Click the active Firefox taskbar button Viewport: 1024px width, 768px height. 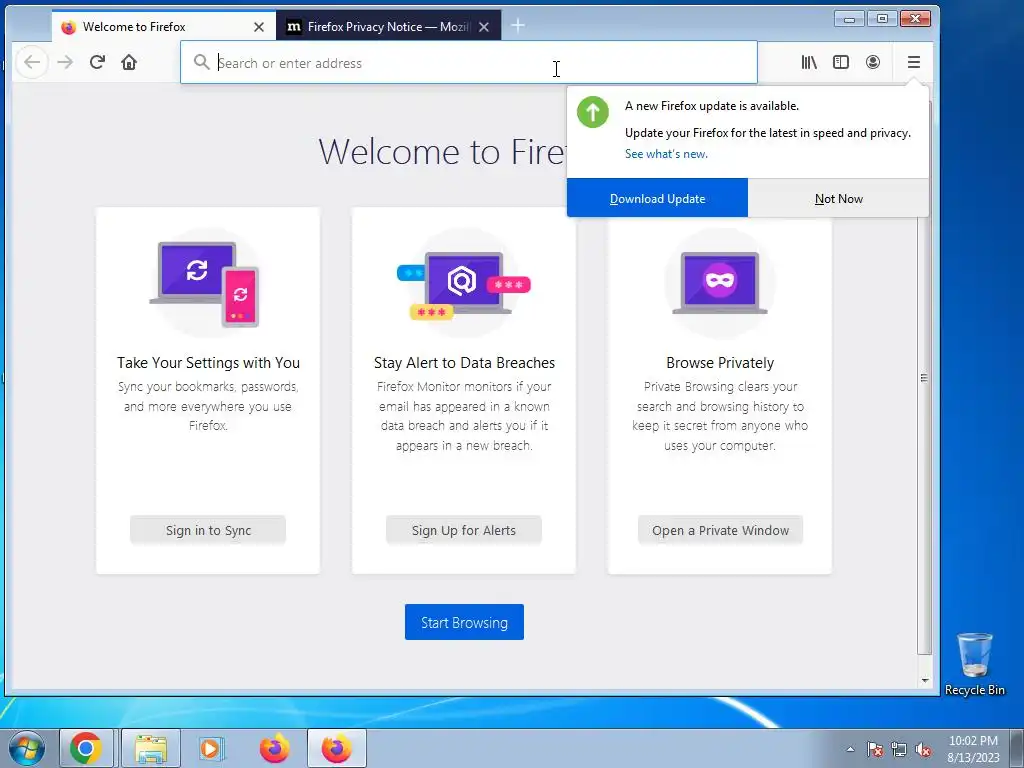336,748
